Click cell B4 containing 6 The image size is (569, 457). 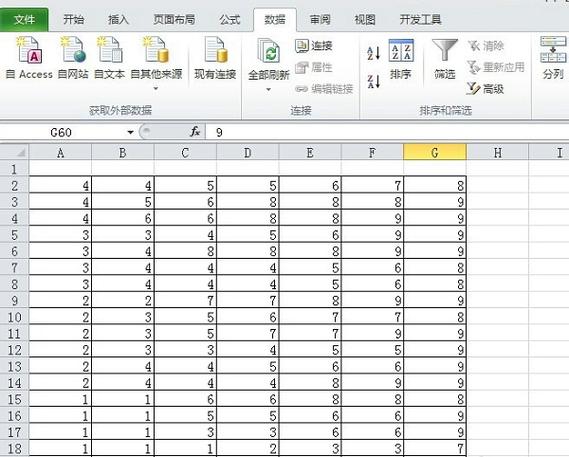pos(123,218)
